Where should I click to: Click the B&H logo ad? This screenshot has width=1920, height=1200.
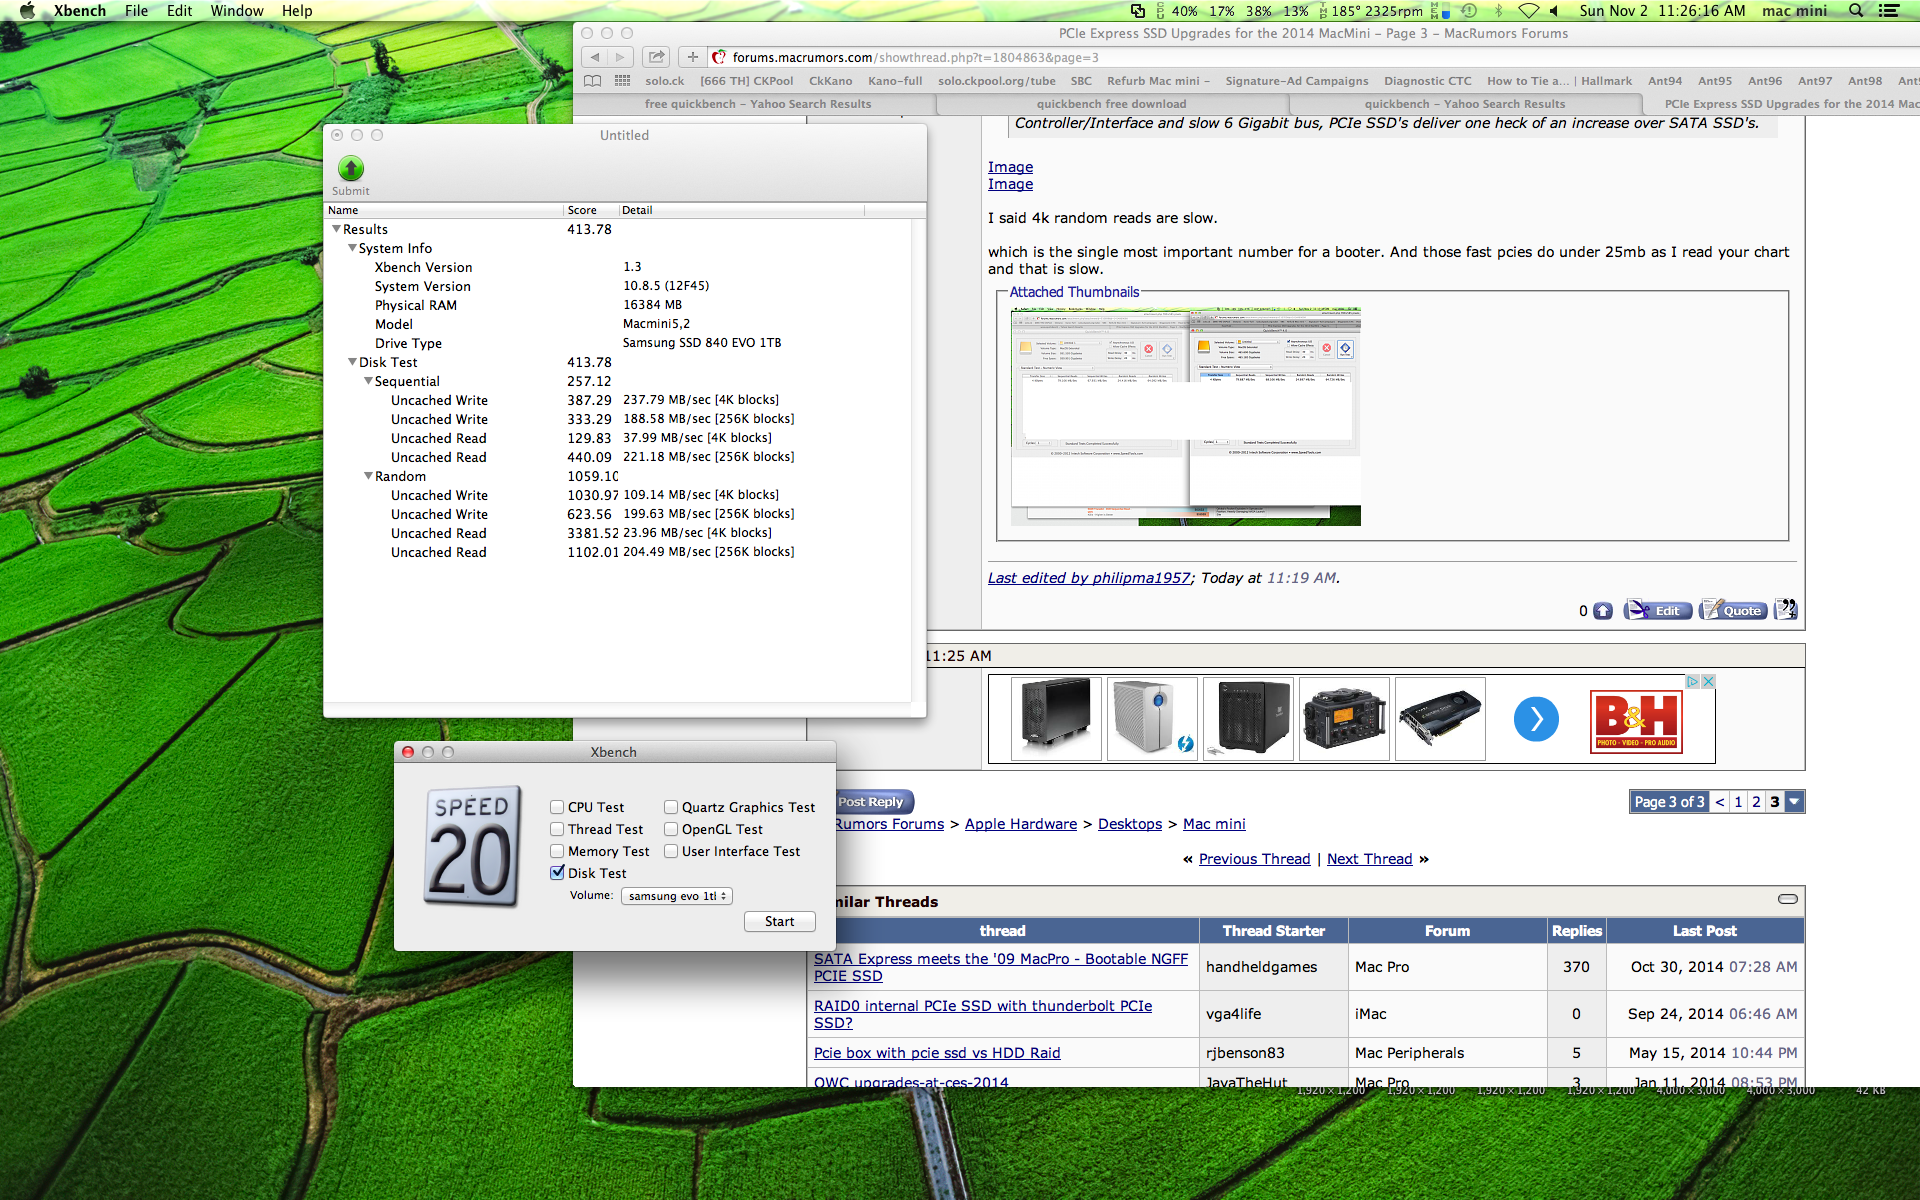pyautogui.click(x=1636, y=720)
